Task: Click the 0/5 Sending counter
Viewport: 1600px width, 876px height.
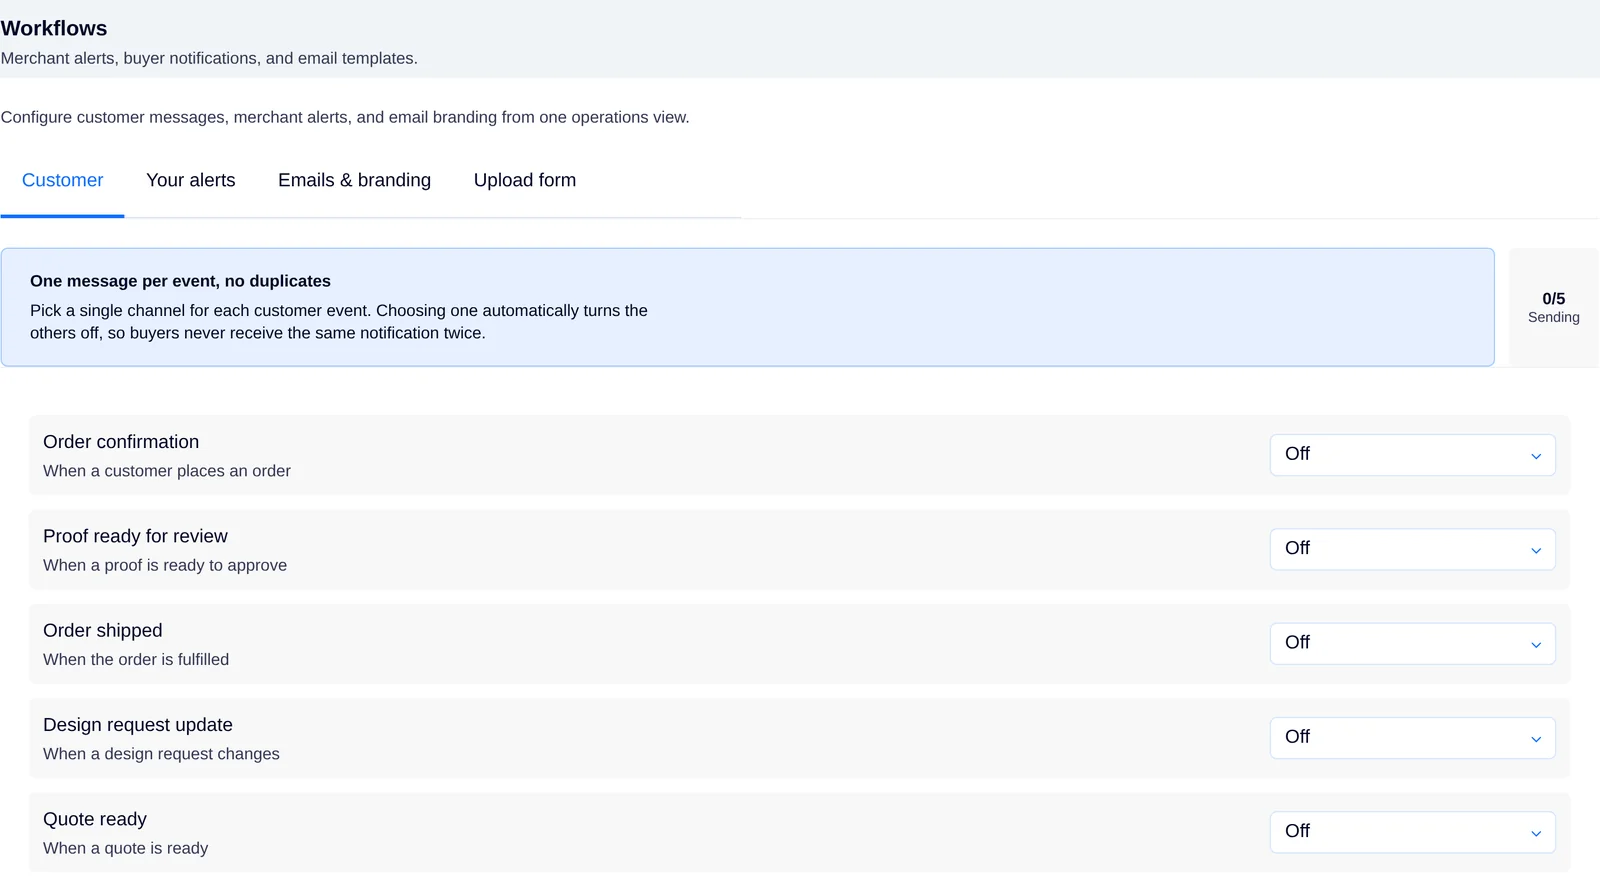Action: click(1553, 307)
